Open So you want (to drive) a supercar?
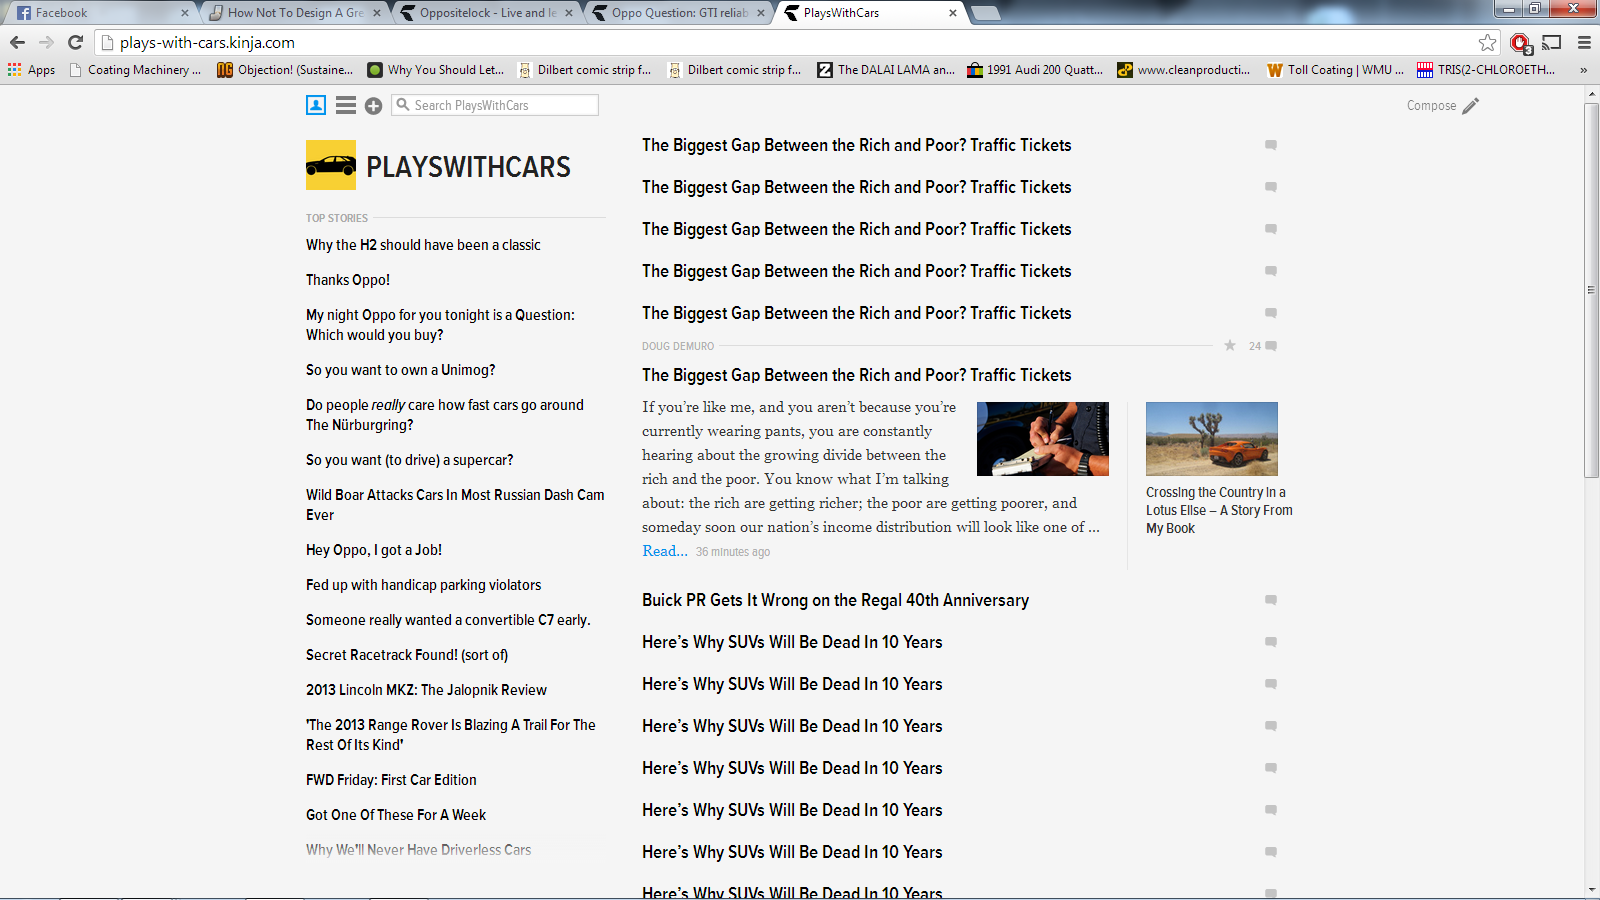 point(410,460)
